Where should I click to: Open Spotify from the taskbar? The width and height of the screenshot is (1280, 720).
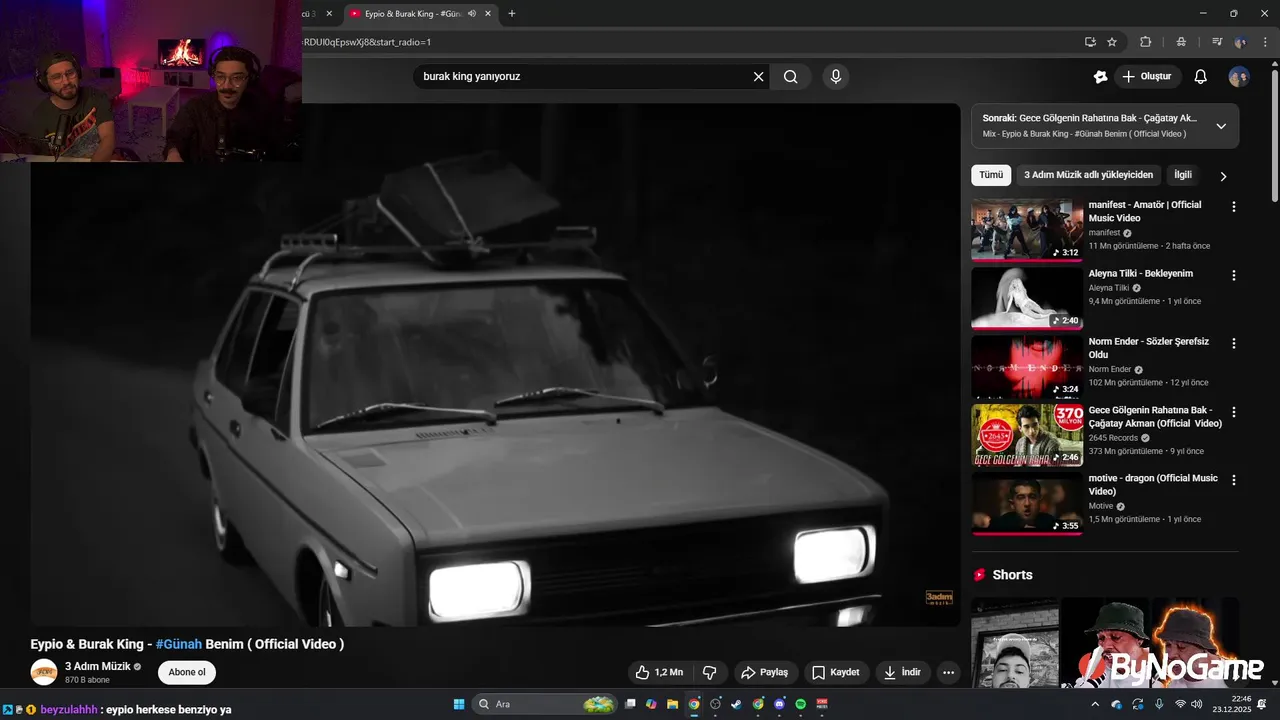pyautogui.click(x=801, y=704)
